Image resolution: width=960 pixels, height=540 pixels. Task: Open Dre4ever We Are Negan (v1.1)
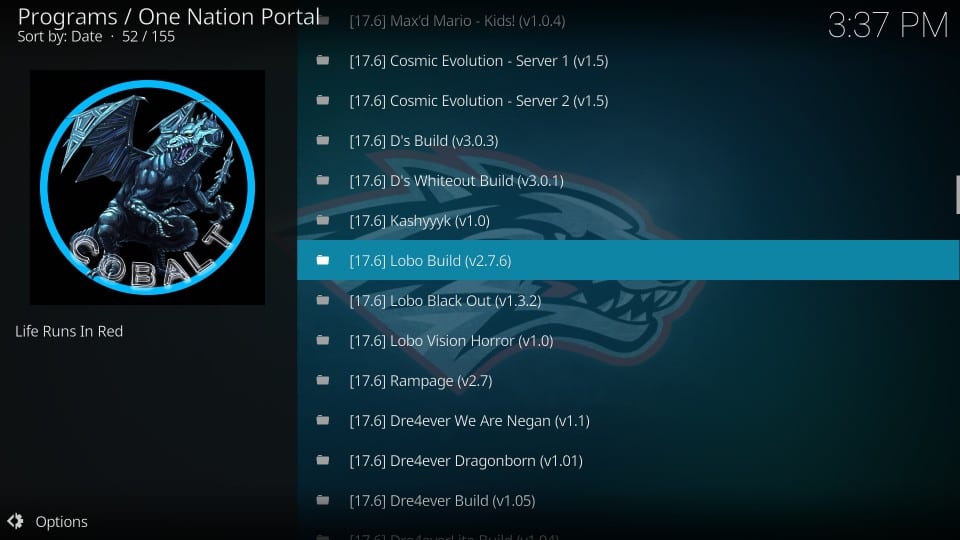pyautogui.click(x=628, y=421)
